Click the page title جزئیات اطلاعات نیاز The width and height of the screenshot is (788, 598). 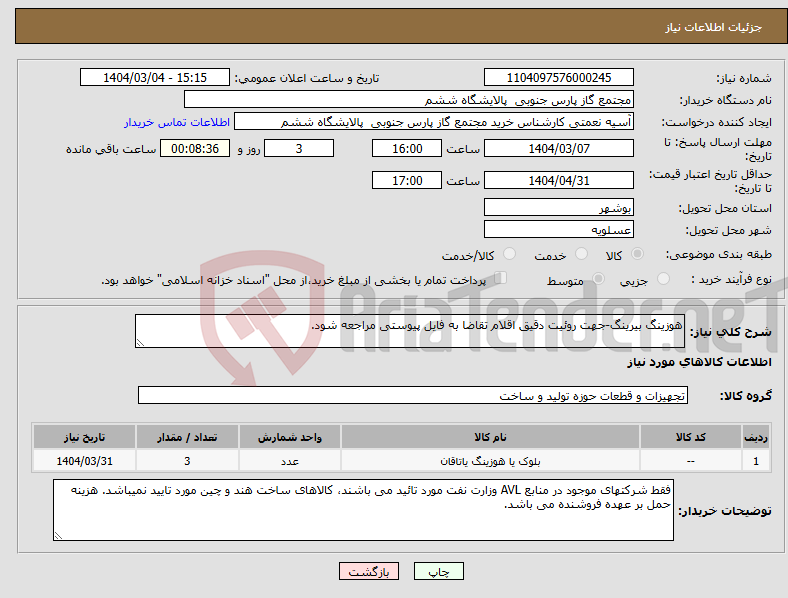(x=713, y=27)
